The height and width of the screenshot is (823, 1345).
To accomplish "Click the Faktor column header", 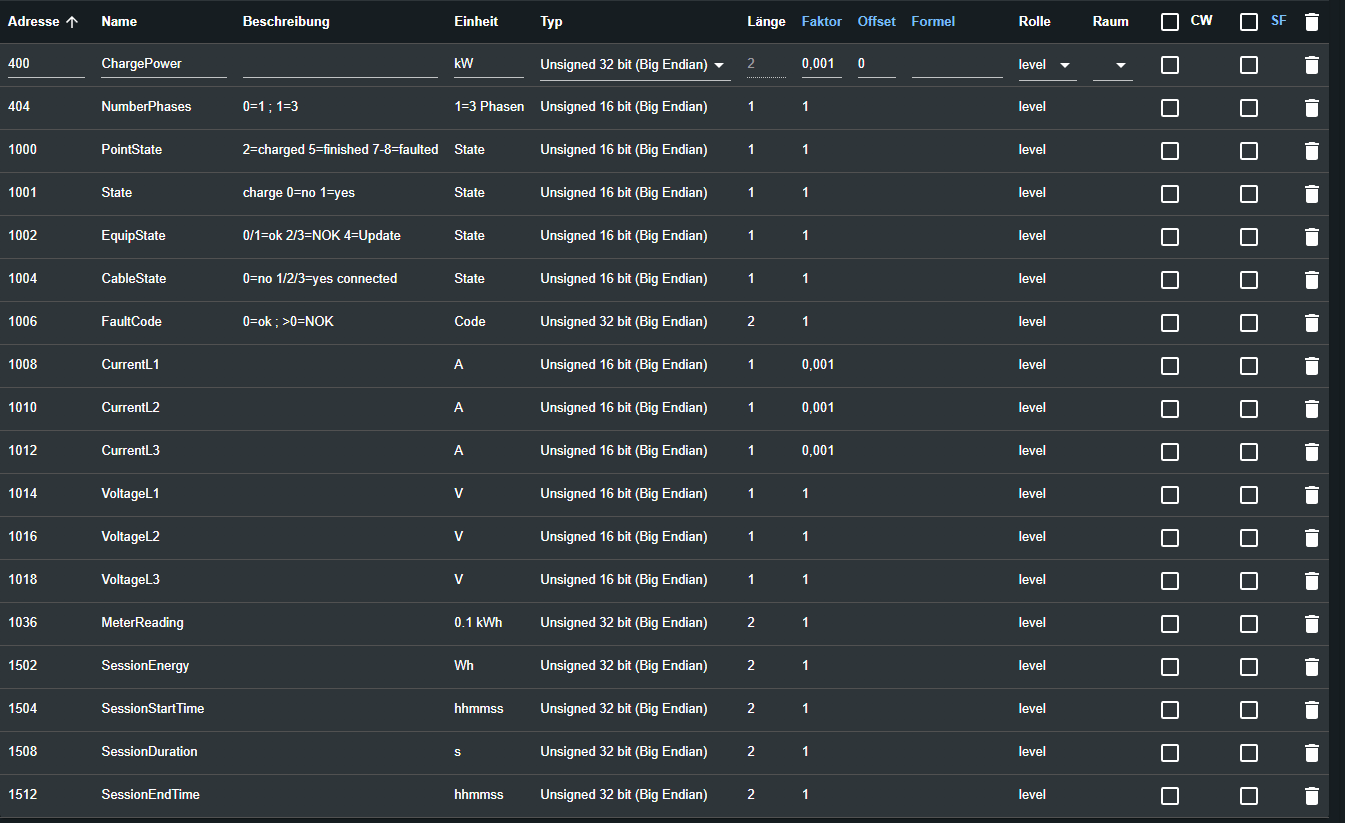I will coord(821,21).
